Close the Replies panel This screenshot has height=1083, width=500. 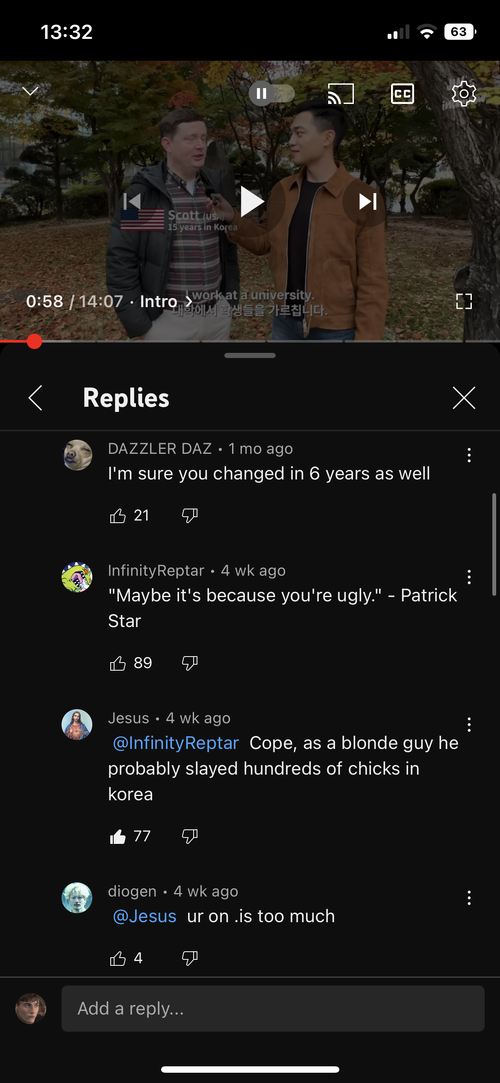pyautogui.click(x=463, y=398)
